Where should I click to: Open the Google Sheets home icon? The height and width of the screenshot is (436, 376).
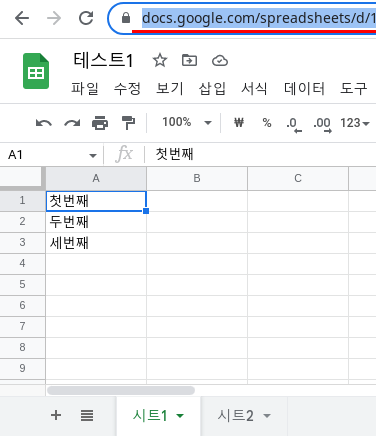tap(36, 71)
